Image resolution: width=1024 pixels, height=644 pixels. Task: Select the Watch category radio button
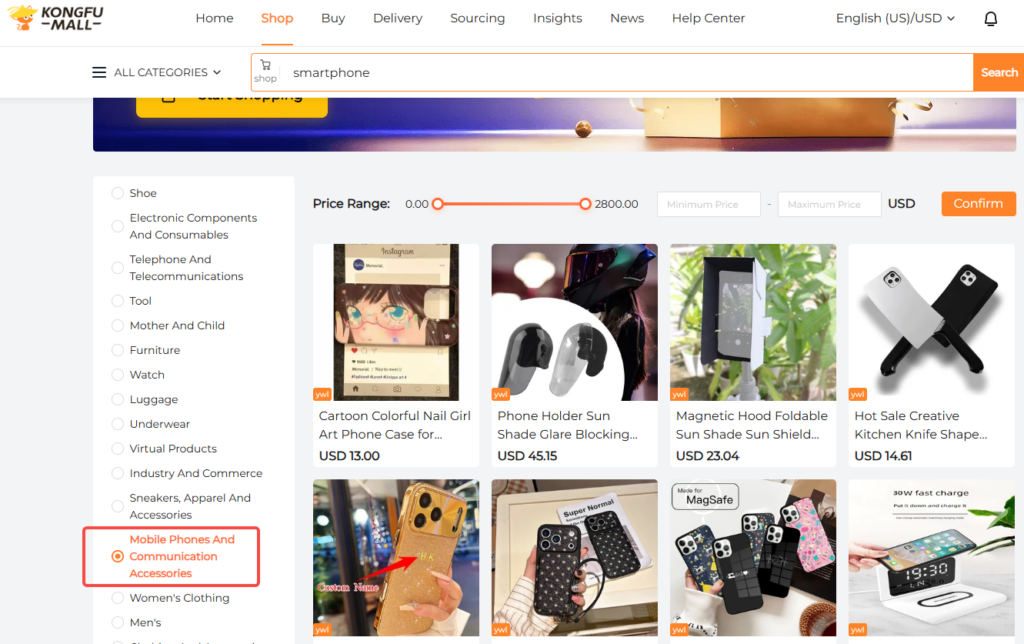[118, 375]
